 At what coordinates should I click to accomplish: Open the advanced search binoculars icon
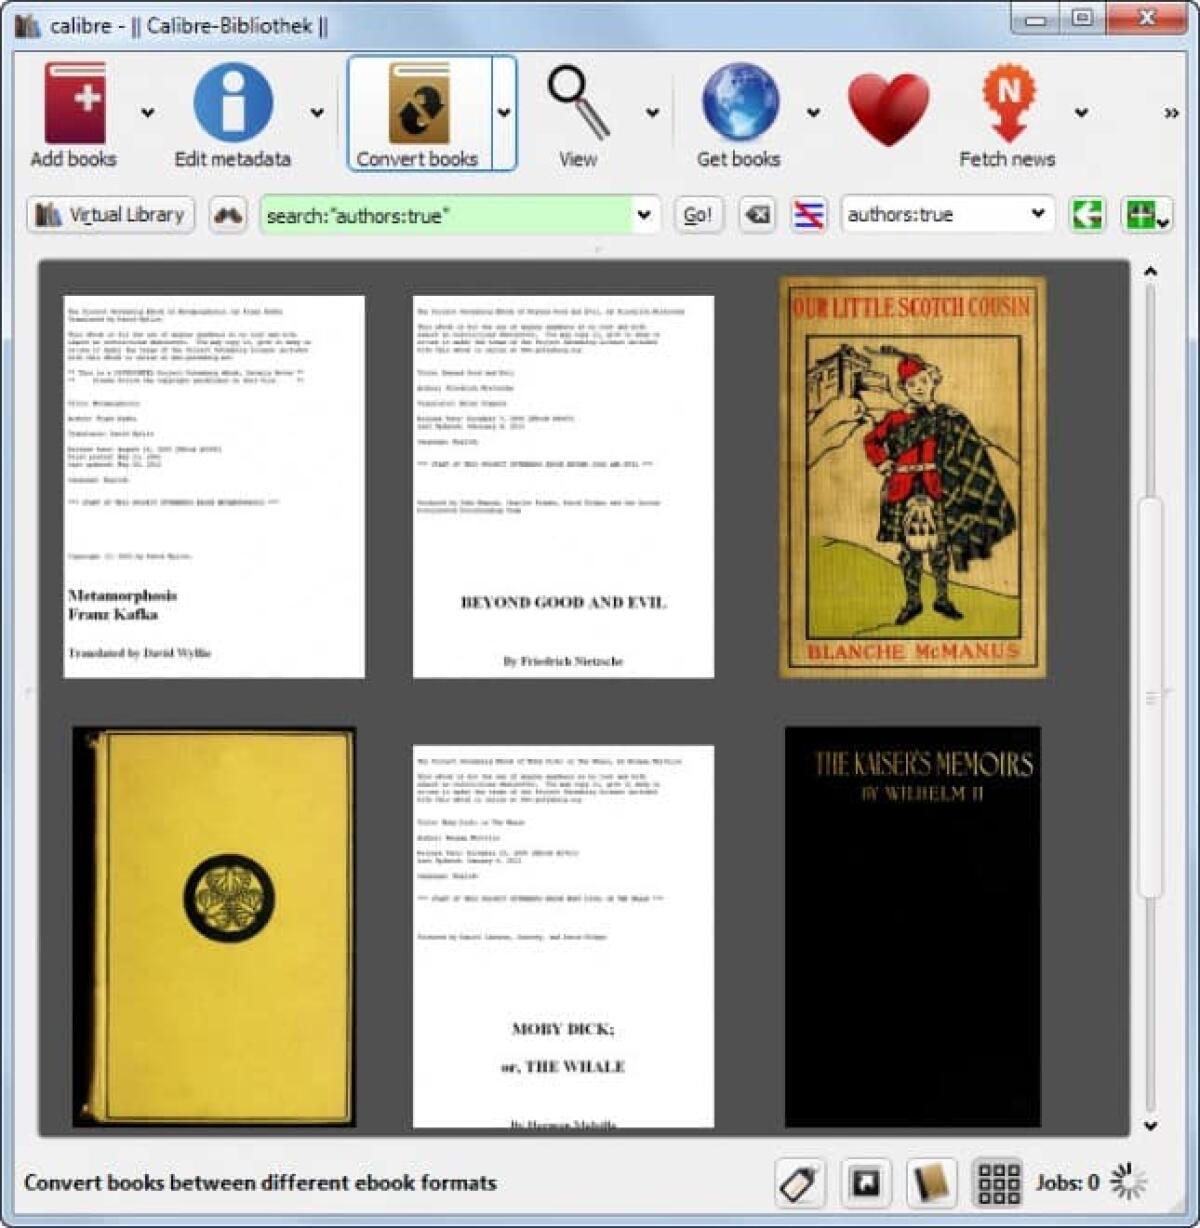tap(228, 214)
